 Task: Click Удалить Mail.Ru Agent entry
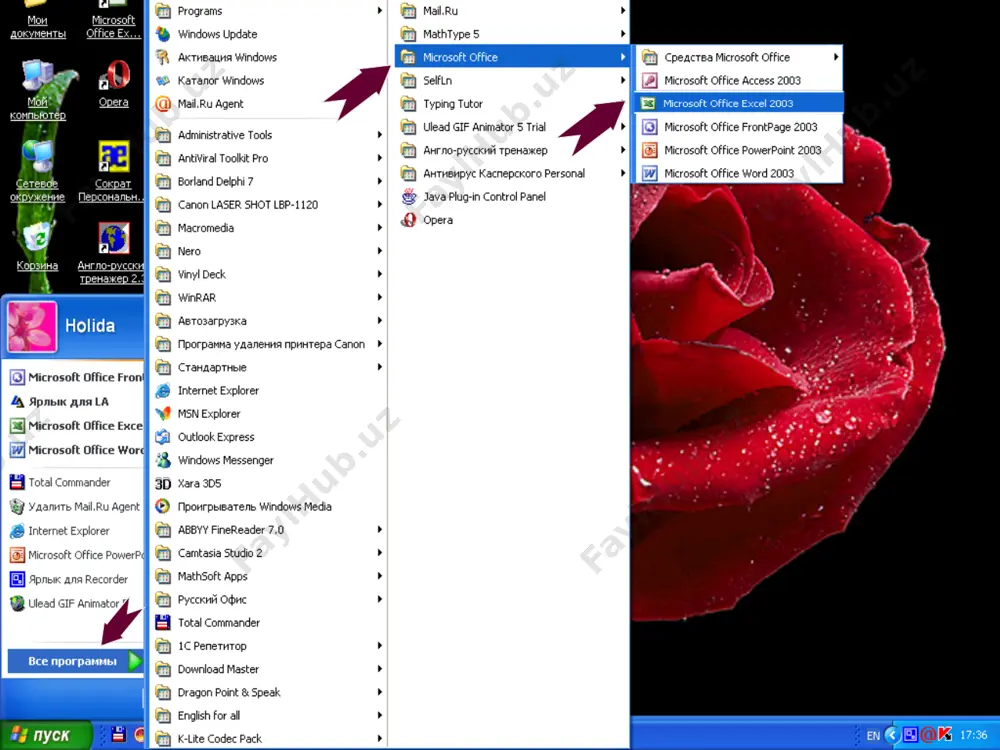[76, 507]
